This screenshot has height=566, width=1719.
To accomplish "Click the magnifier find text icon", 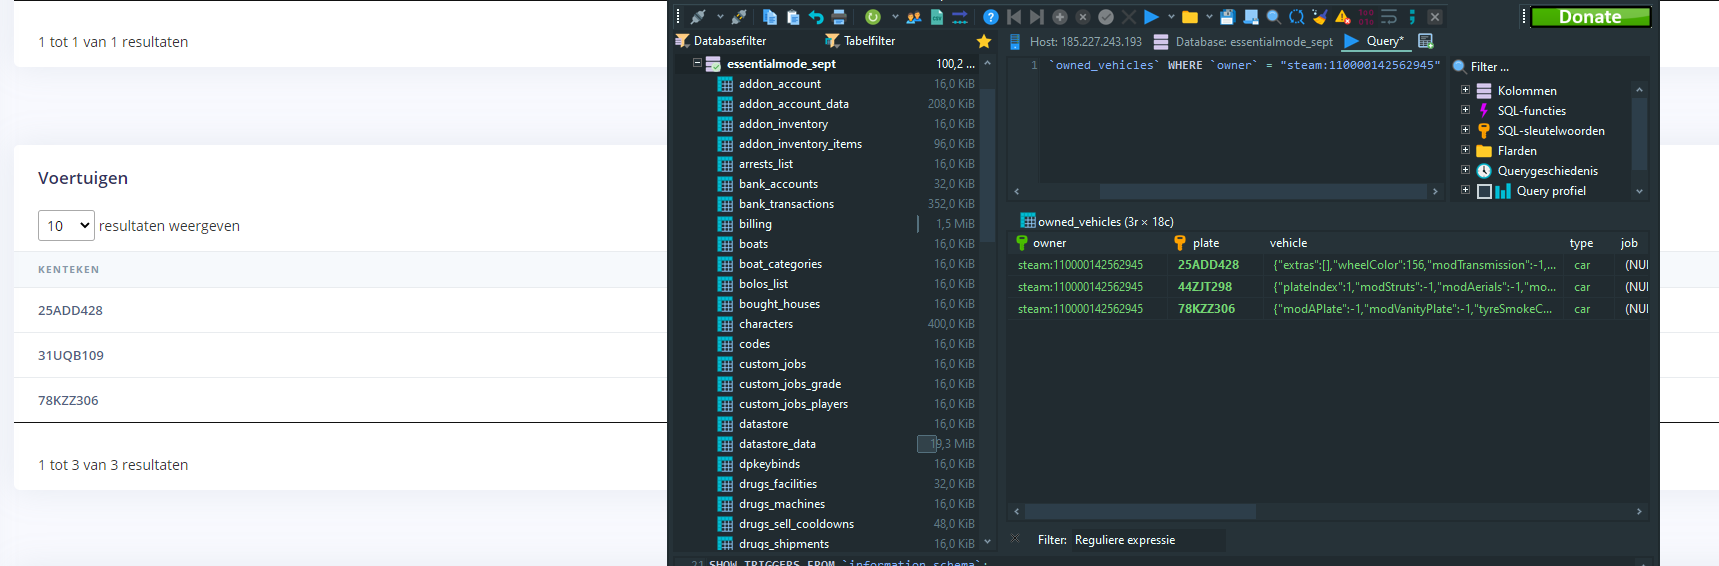I will click(x=1273, y=17).
